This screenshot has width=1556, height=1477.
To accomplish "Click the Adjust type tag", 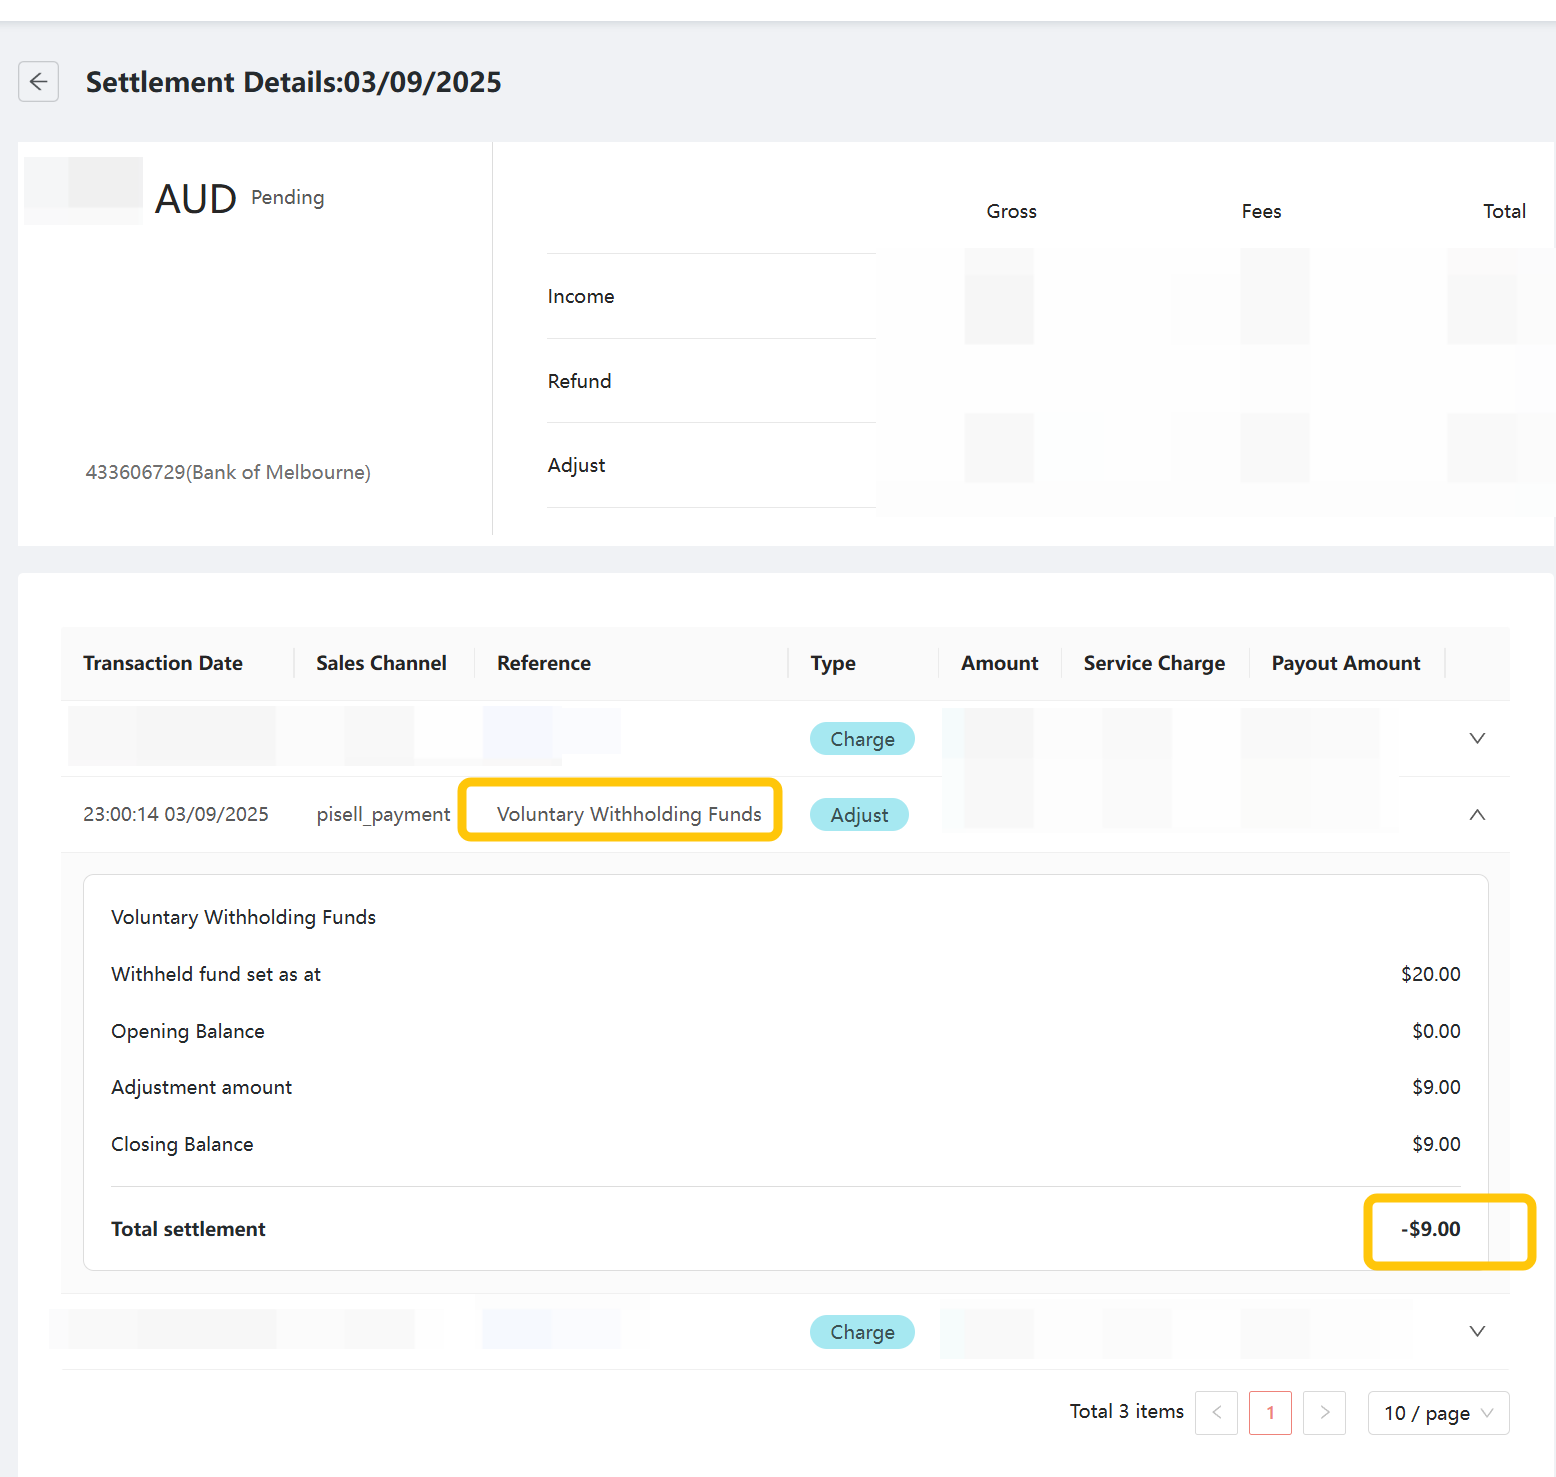I will [x=859, y=815].
